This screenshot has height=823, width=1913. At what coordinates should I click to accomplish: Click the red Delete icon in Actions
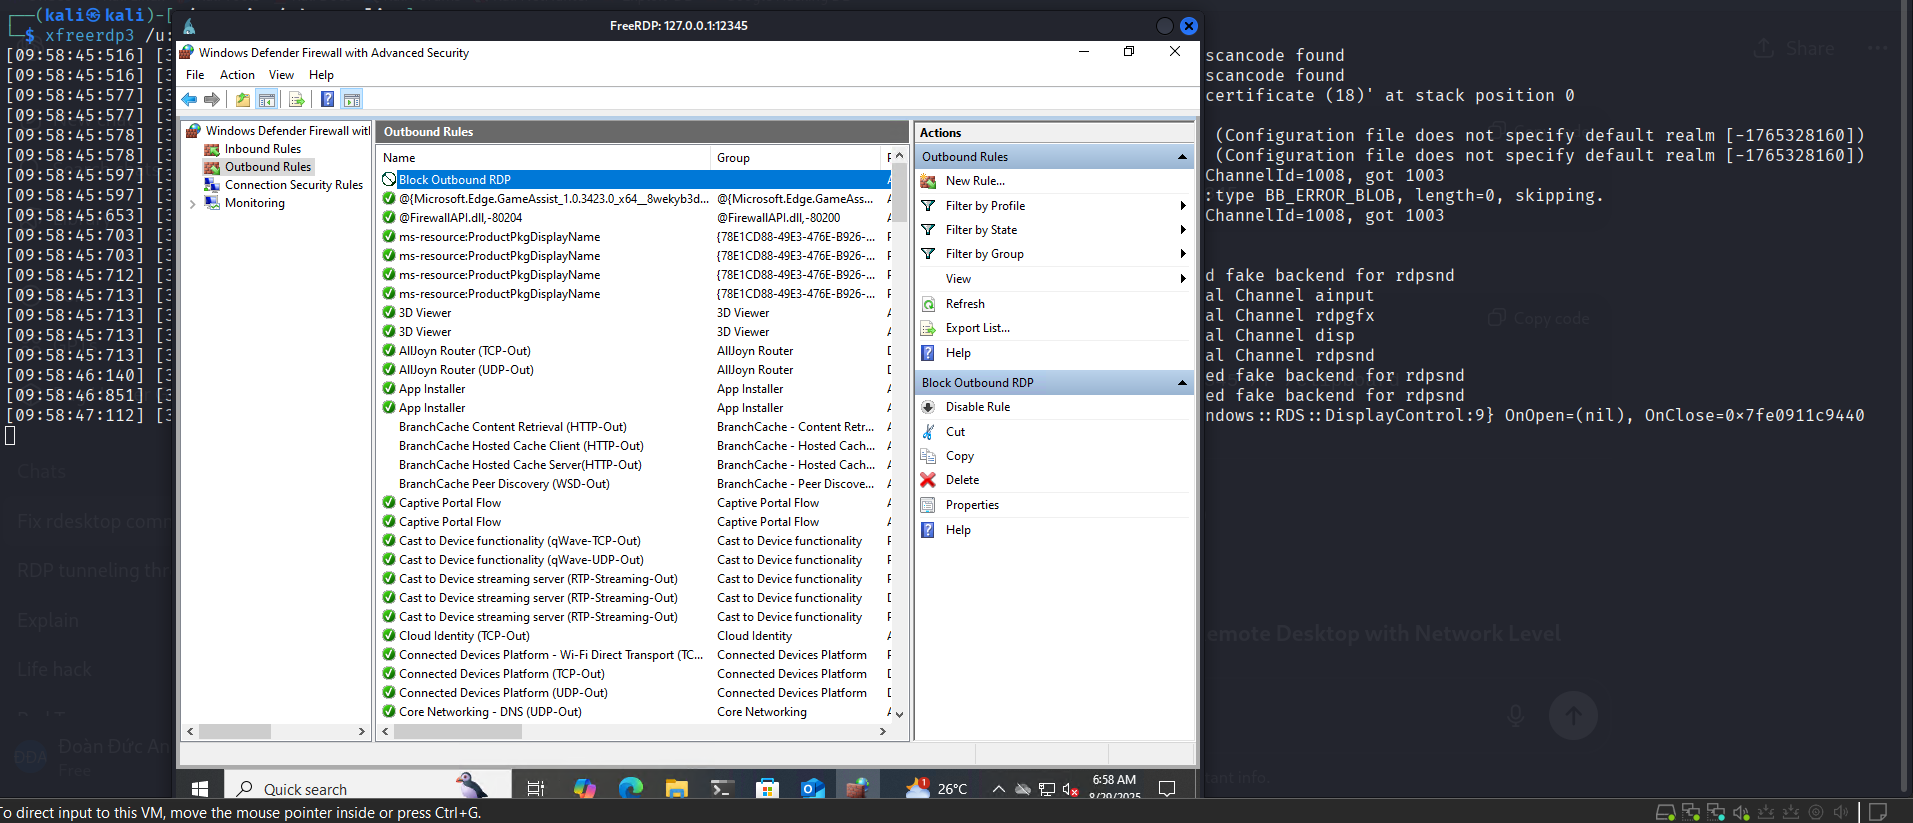pyautogui.click(x=928, y=480)
